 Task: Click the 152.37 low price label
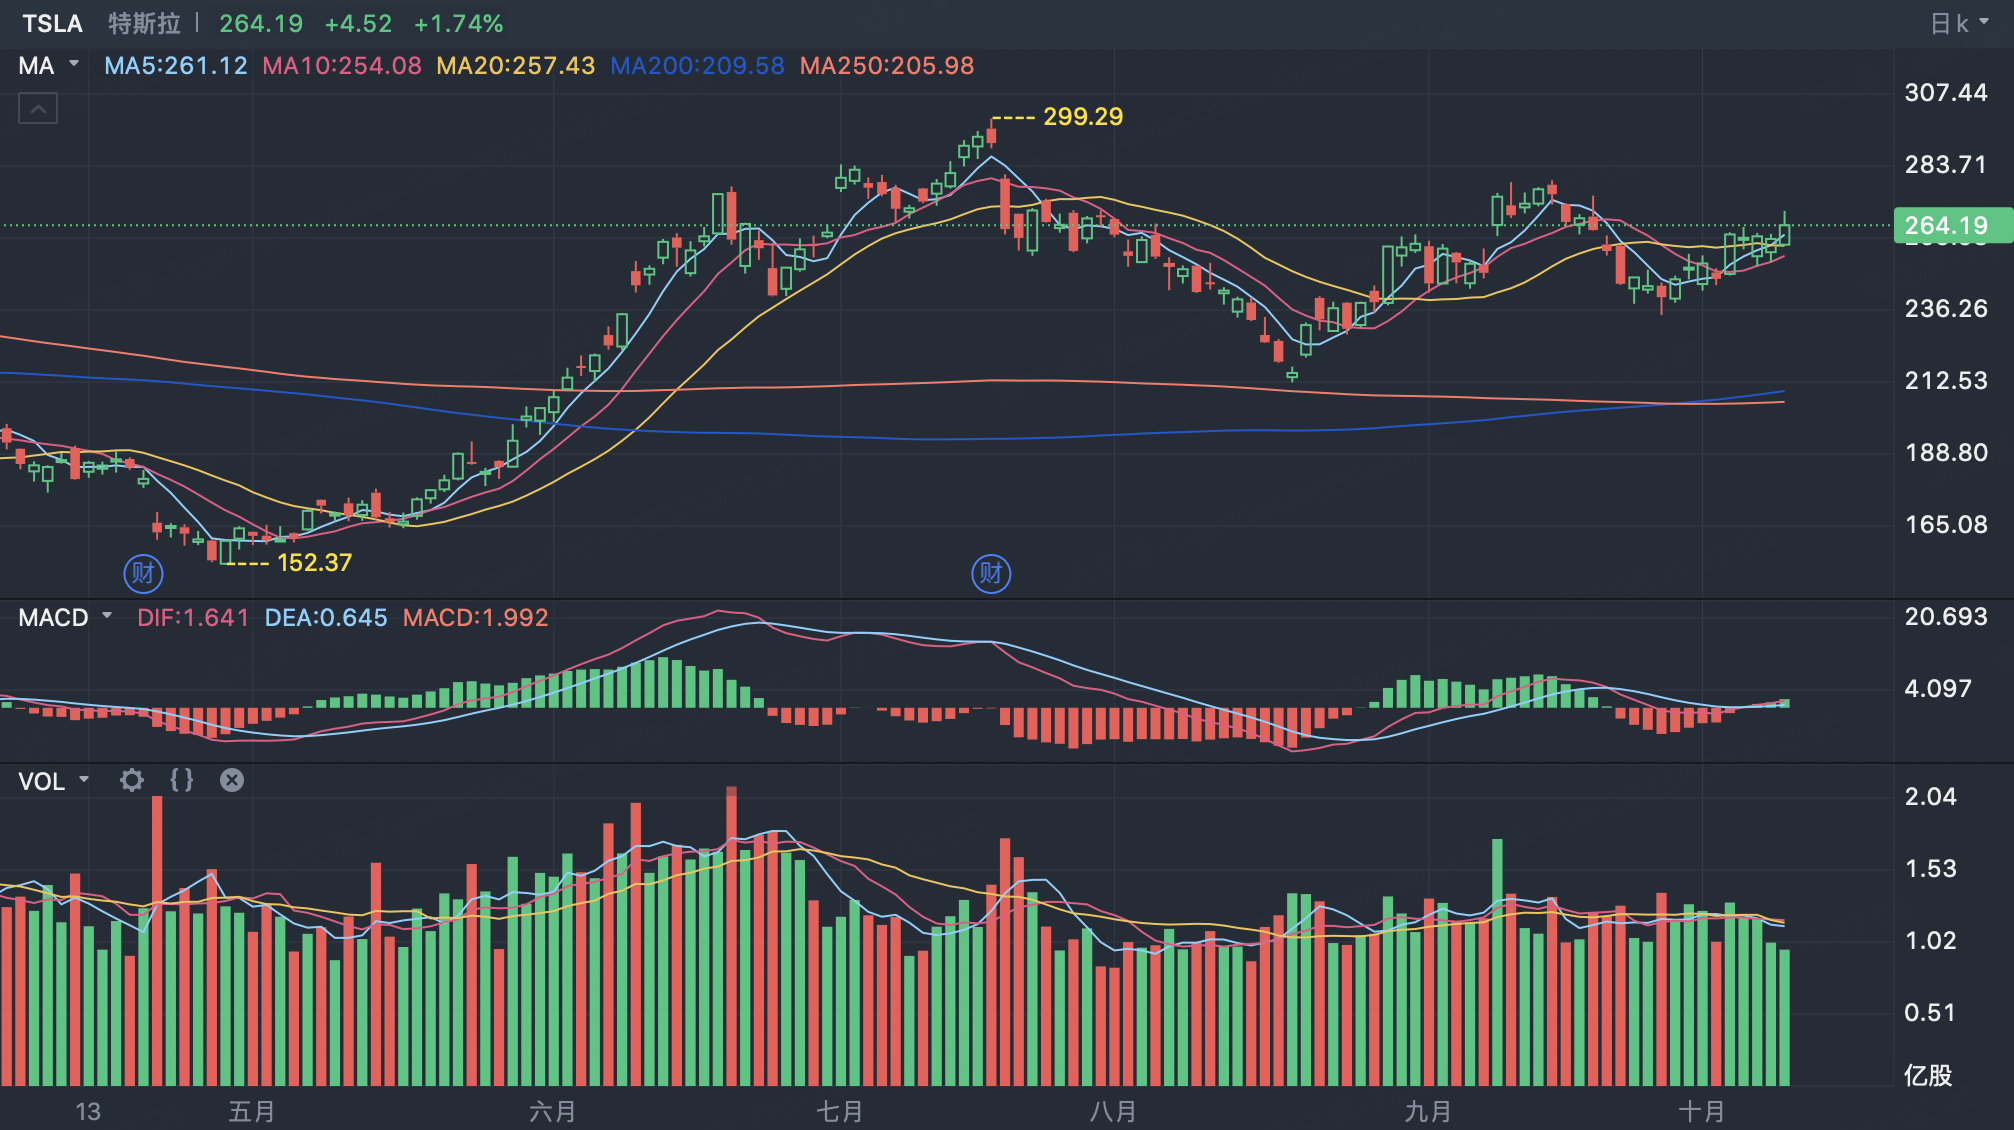coord(314,563)
